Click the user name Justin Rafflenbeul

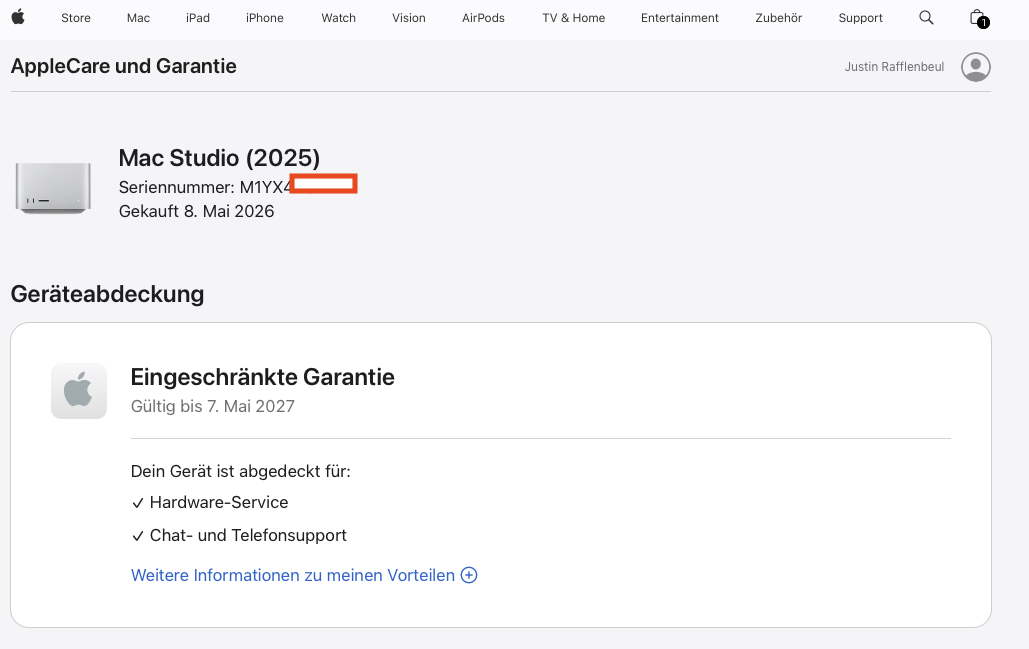click(894, 67)
